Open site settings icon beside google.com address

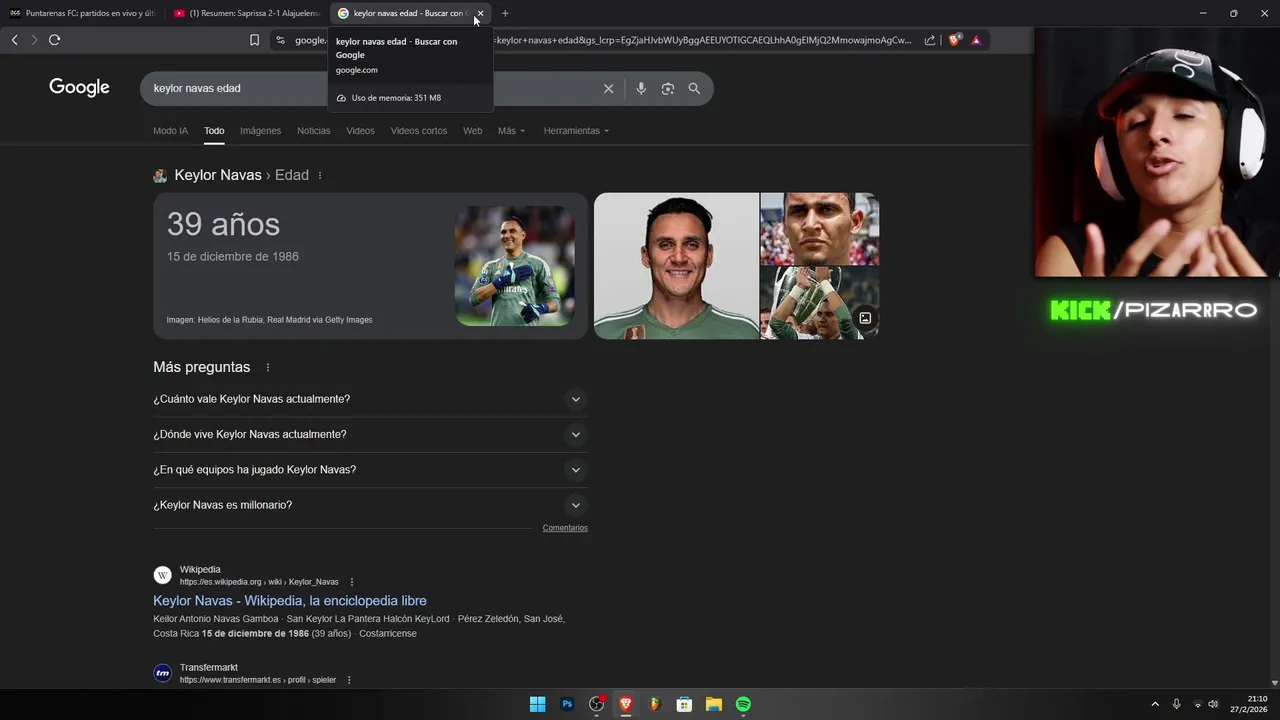(280, 40)
